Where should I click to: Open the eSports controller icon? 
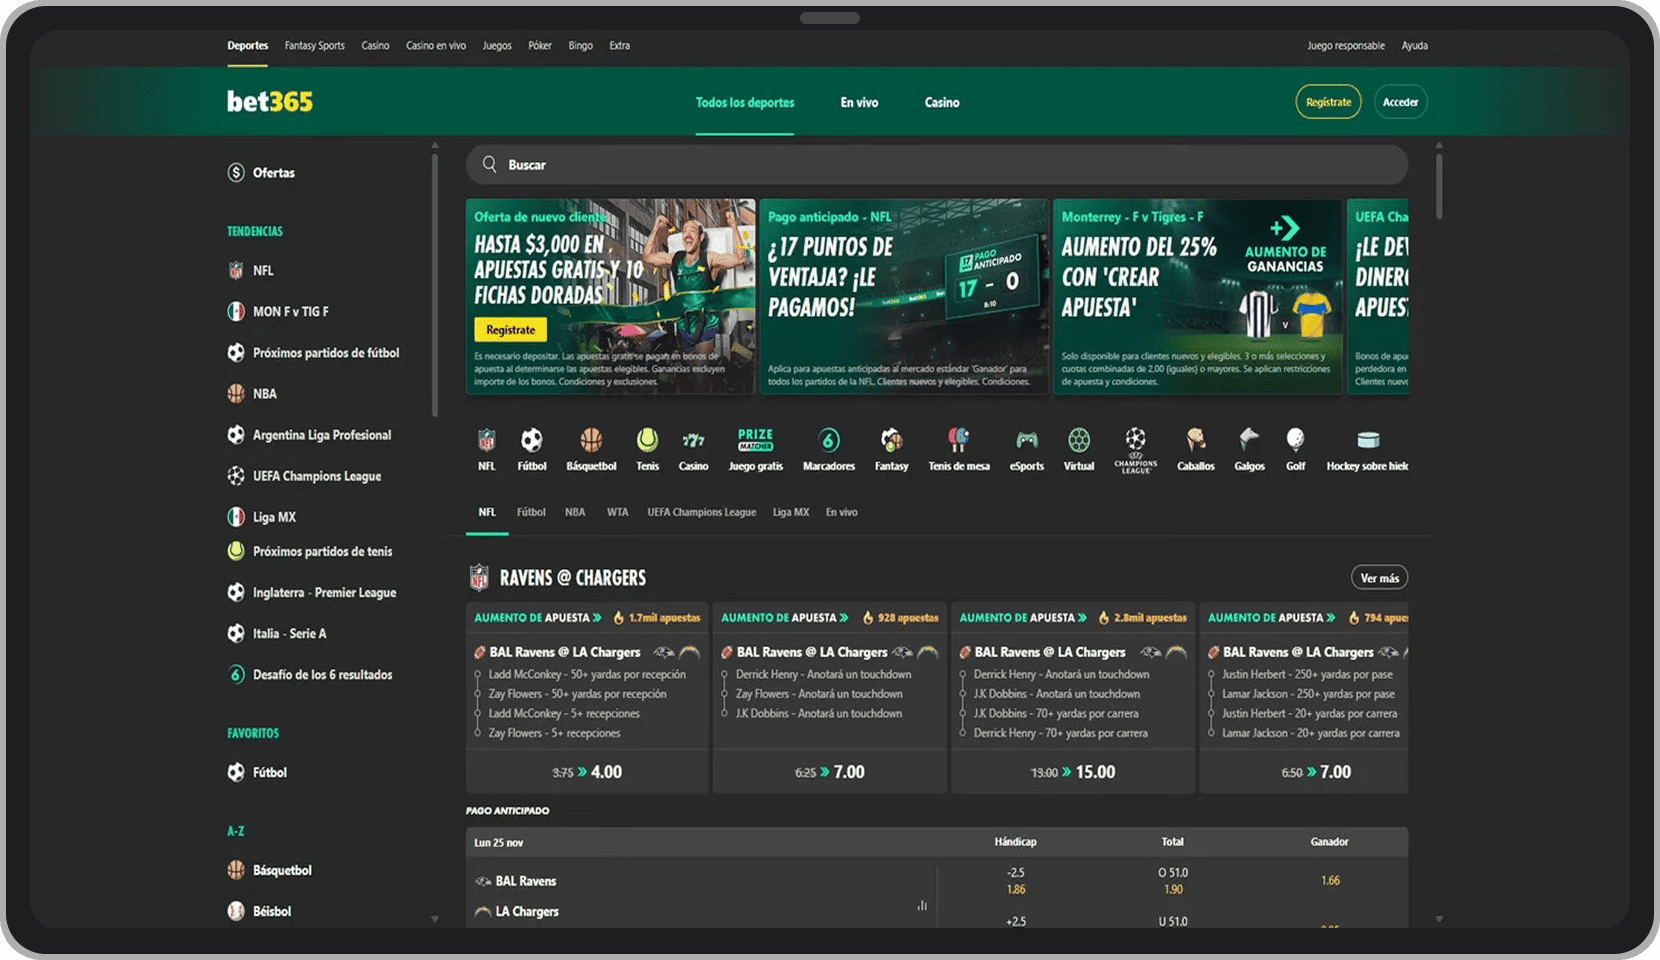(x=1026, y=441)
